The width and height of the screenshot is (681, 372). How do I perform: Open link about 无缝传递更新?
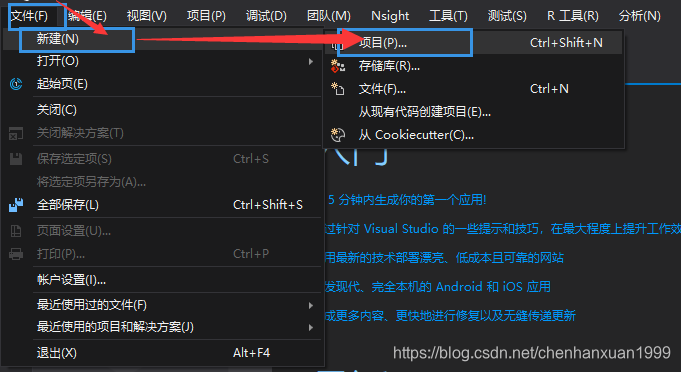(x=450, y=316)
